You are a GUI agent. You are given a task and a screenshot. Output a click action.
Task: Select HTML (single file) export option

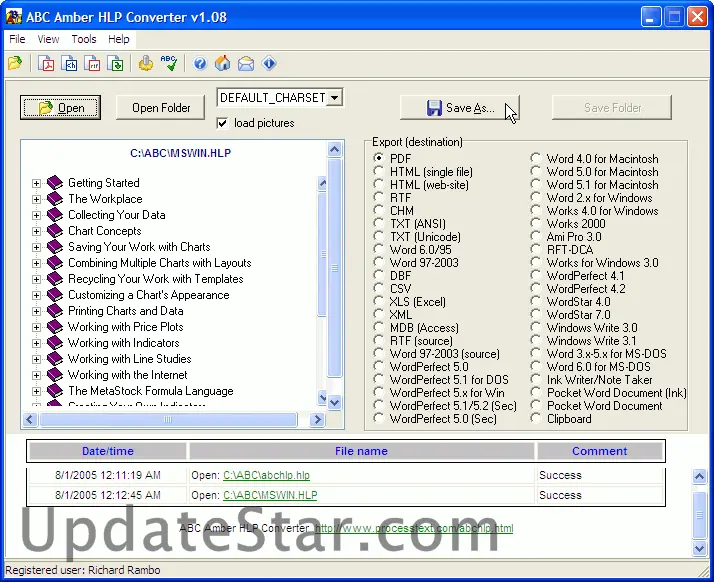pyautogui.click(x=378, y=171)
